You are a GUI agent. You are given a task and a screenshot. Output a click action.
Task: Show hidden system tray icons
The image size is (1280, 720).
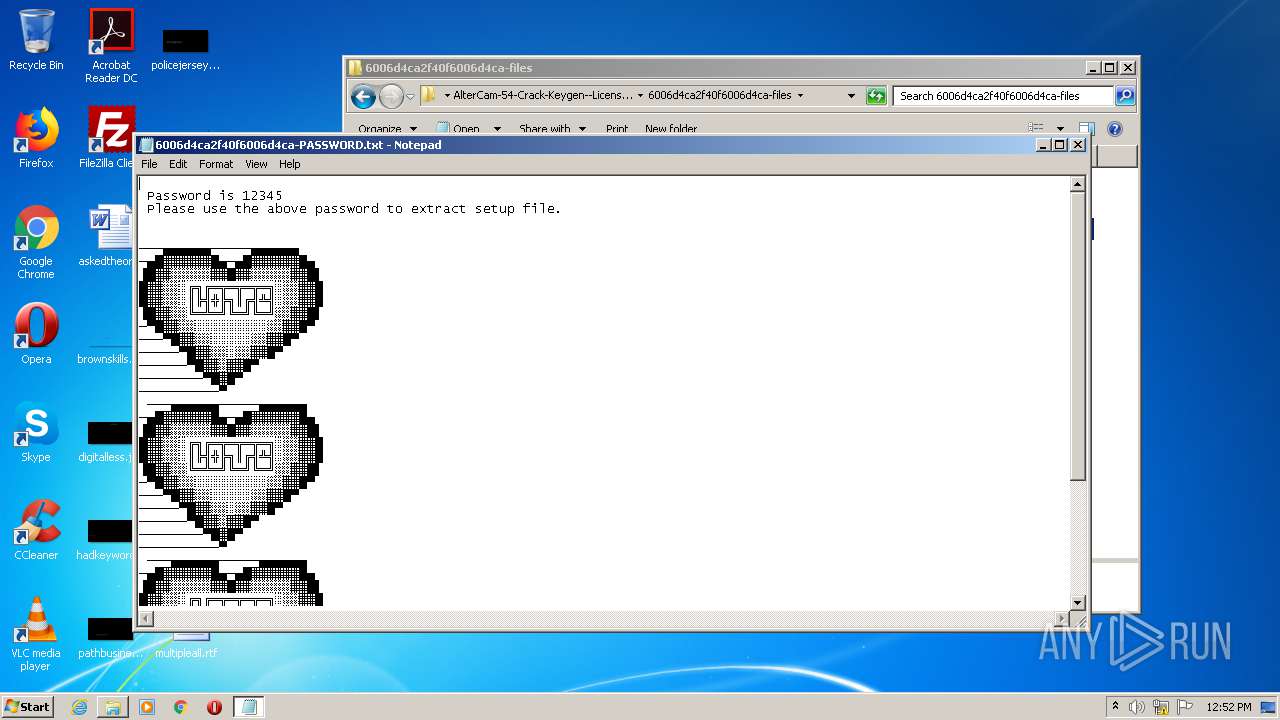click(x=1115, y=707)
